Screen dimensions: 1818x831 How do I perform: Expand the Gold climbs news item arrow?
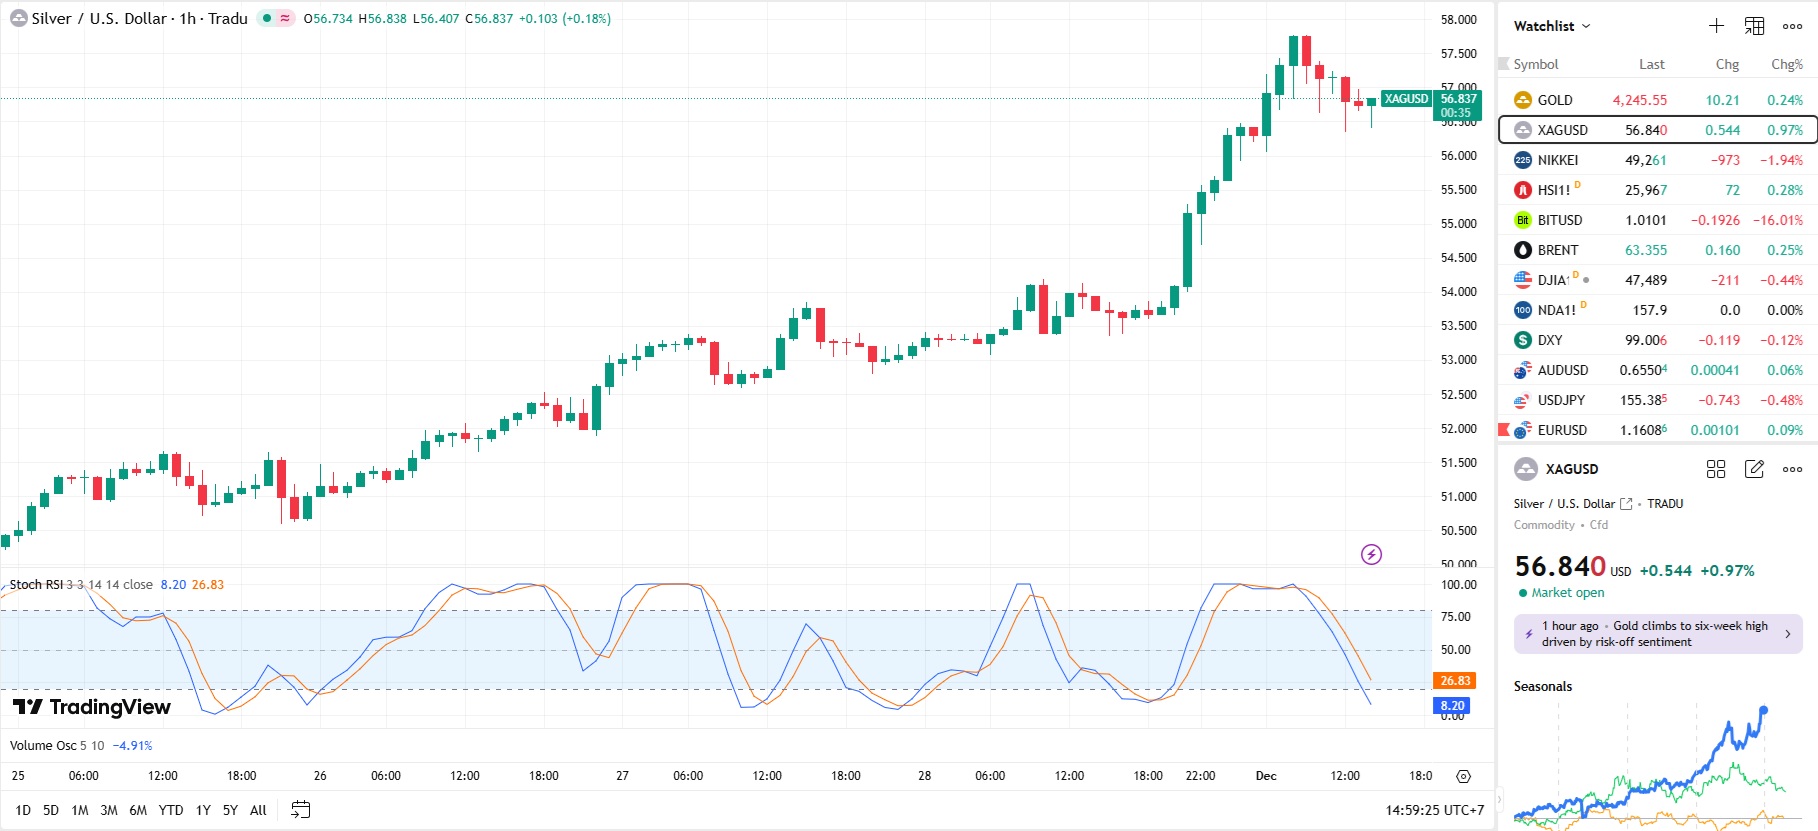(x=1788, y=634)
